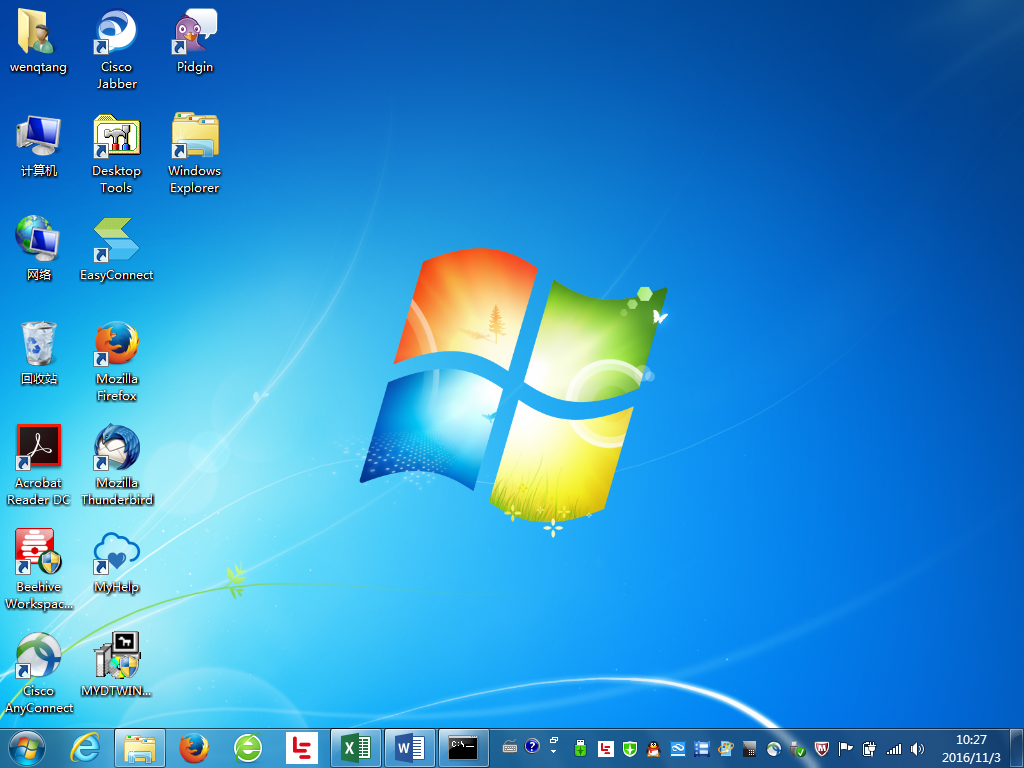Open the wenqtang user folder icon

tap(38, 40)
